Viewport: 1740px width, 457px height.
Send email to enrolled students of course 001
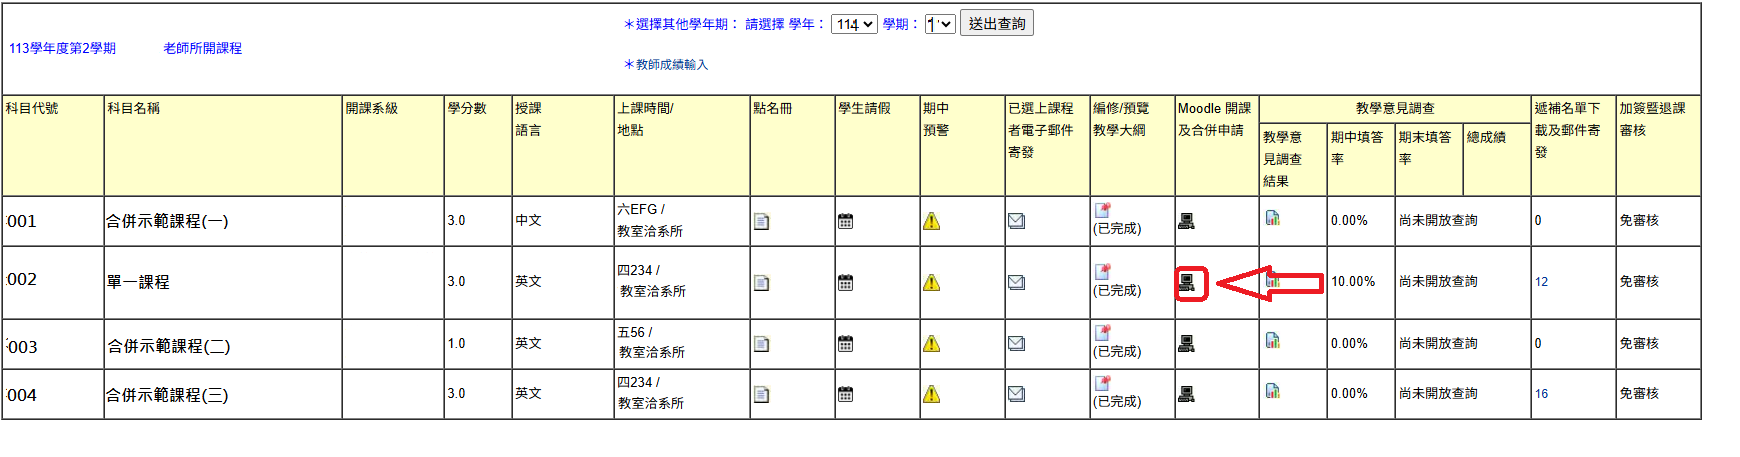pos(1016,221)
